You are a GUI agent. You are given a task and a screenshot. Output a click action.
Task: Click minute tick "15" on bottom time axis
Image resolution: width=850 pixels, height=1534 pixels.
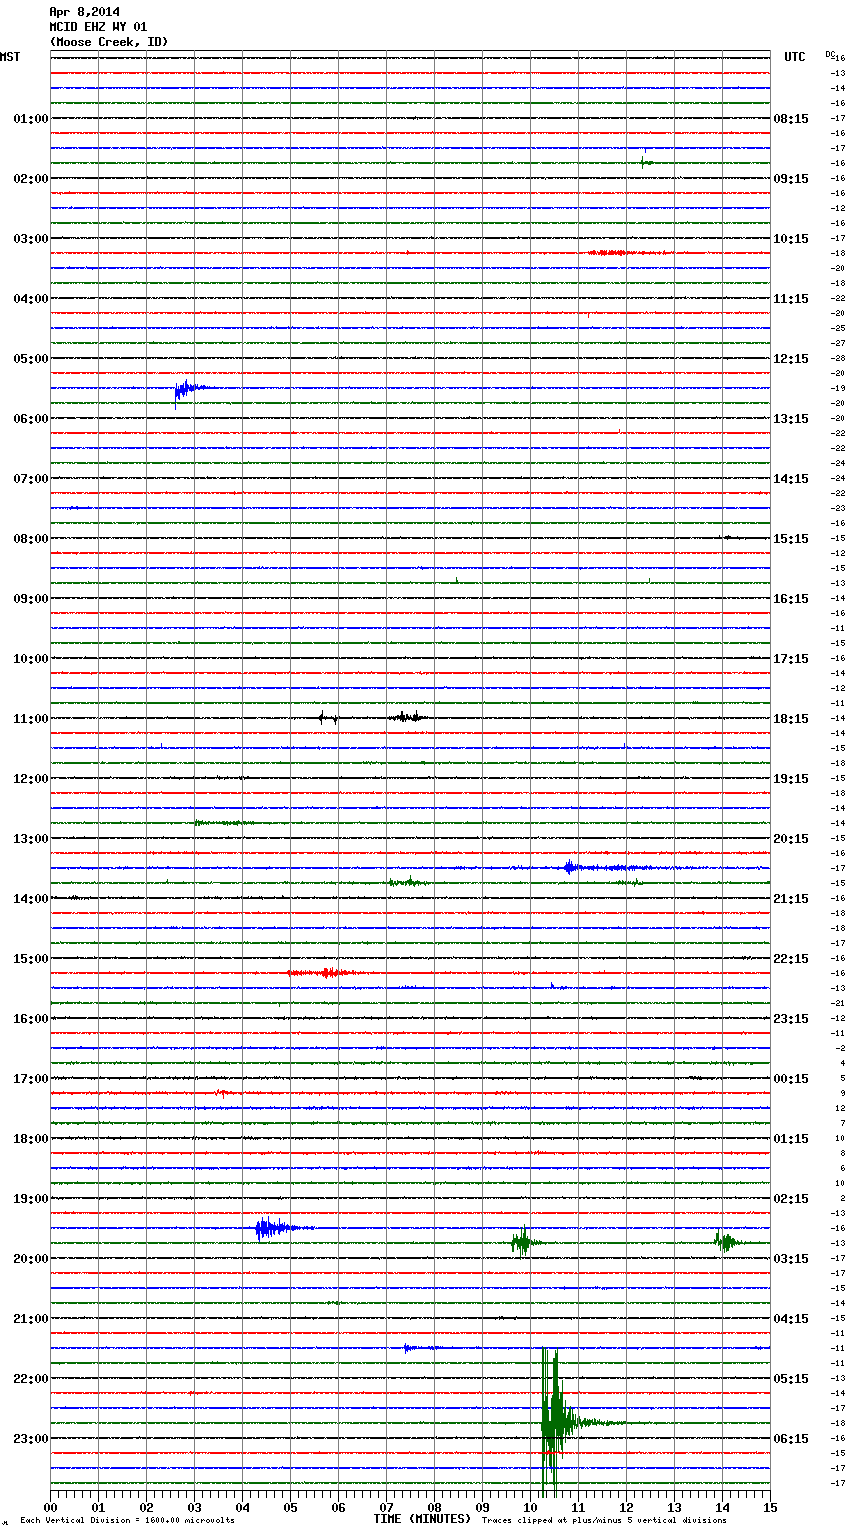click(770, 1507)
